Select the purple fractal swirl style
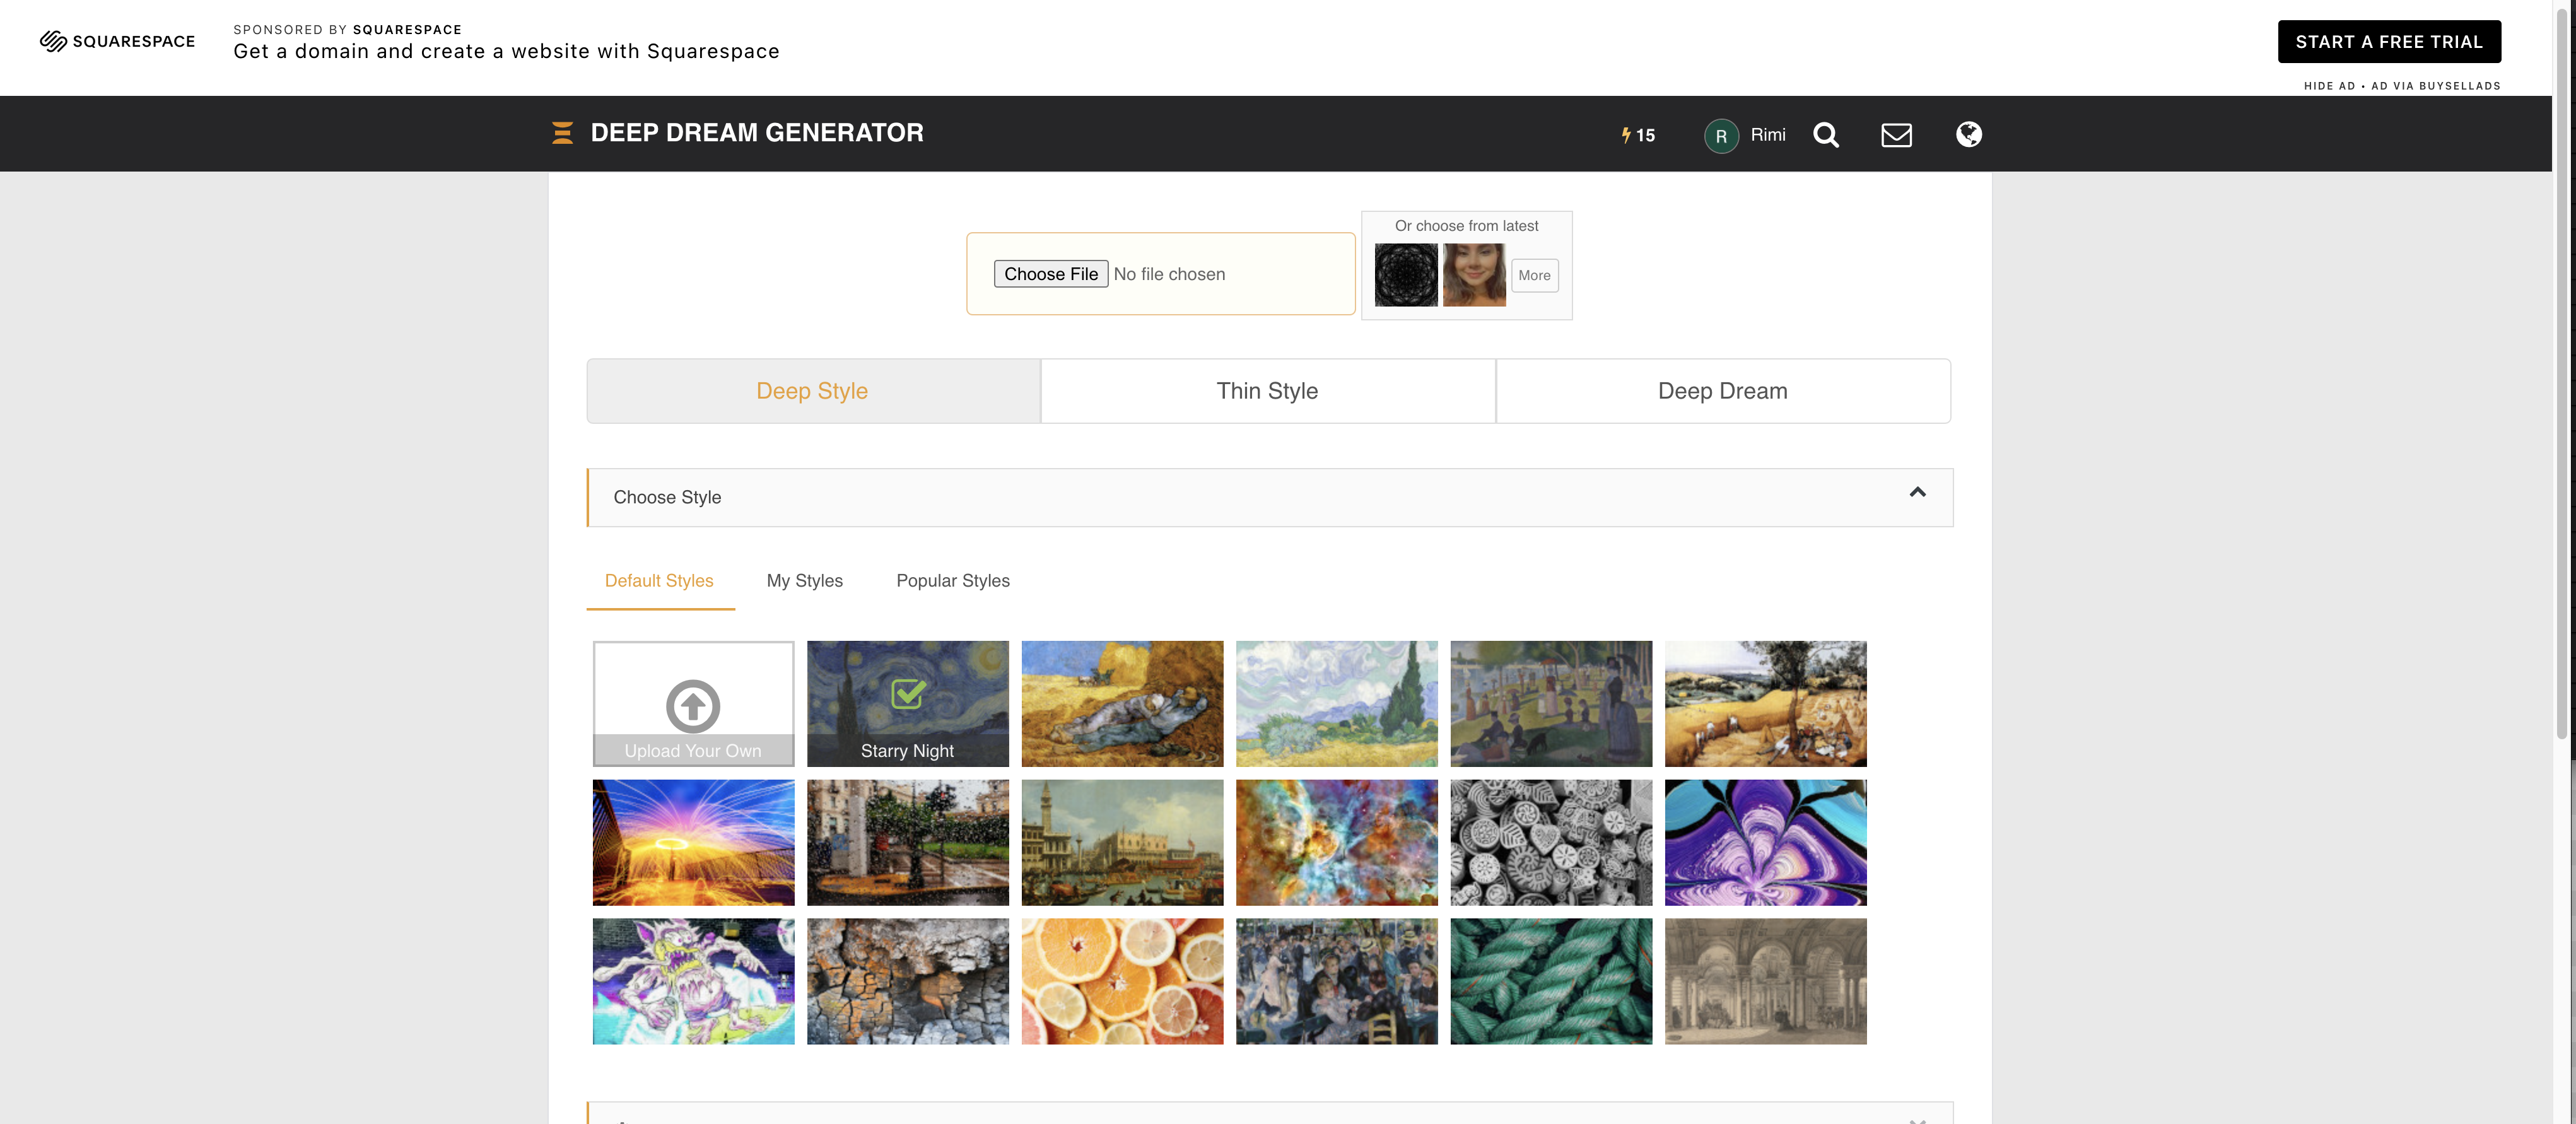The height and width of the screenshot is (1124, 2576). (x=1765, y=843)
